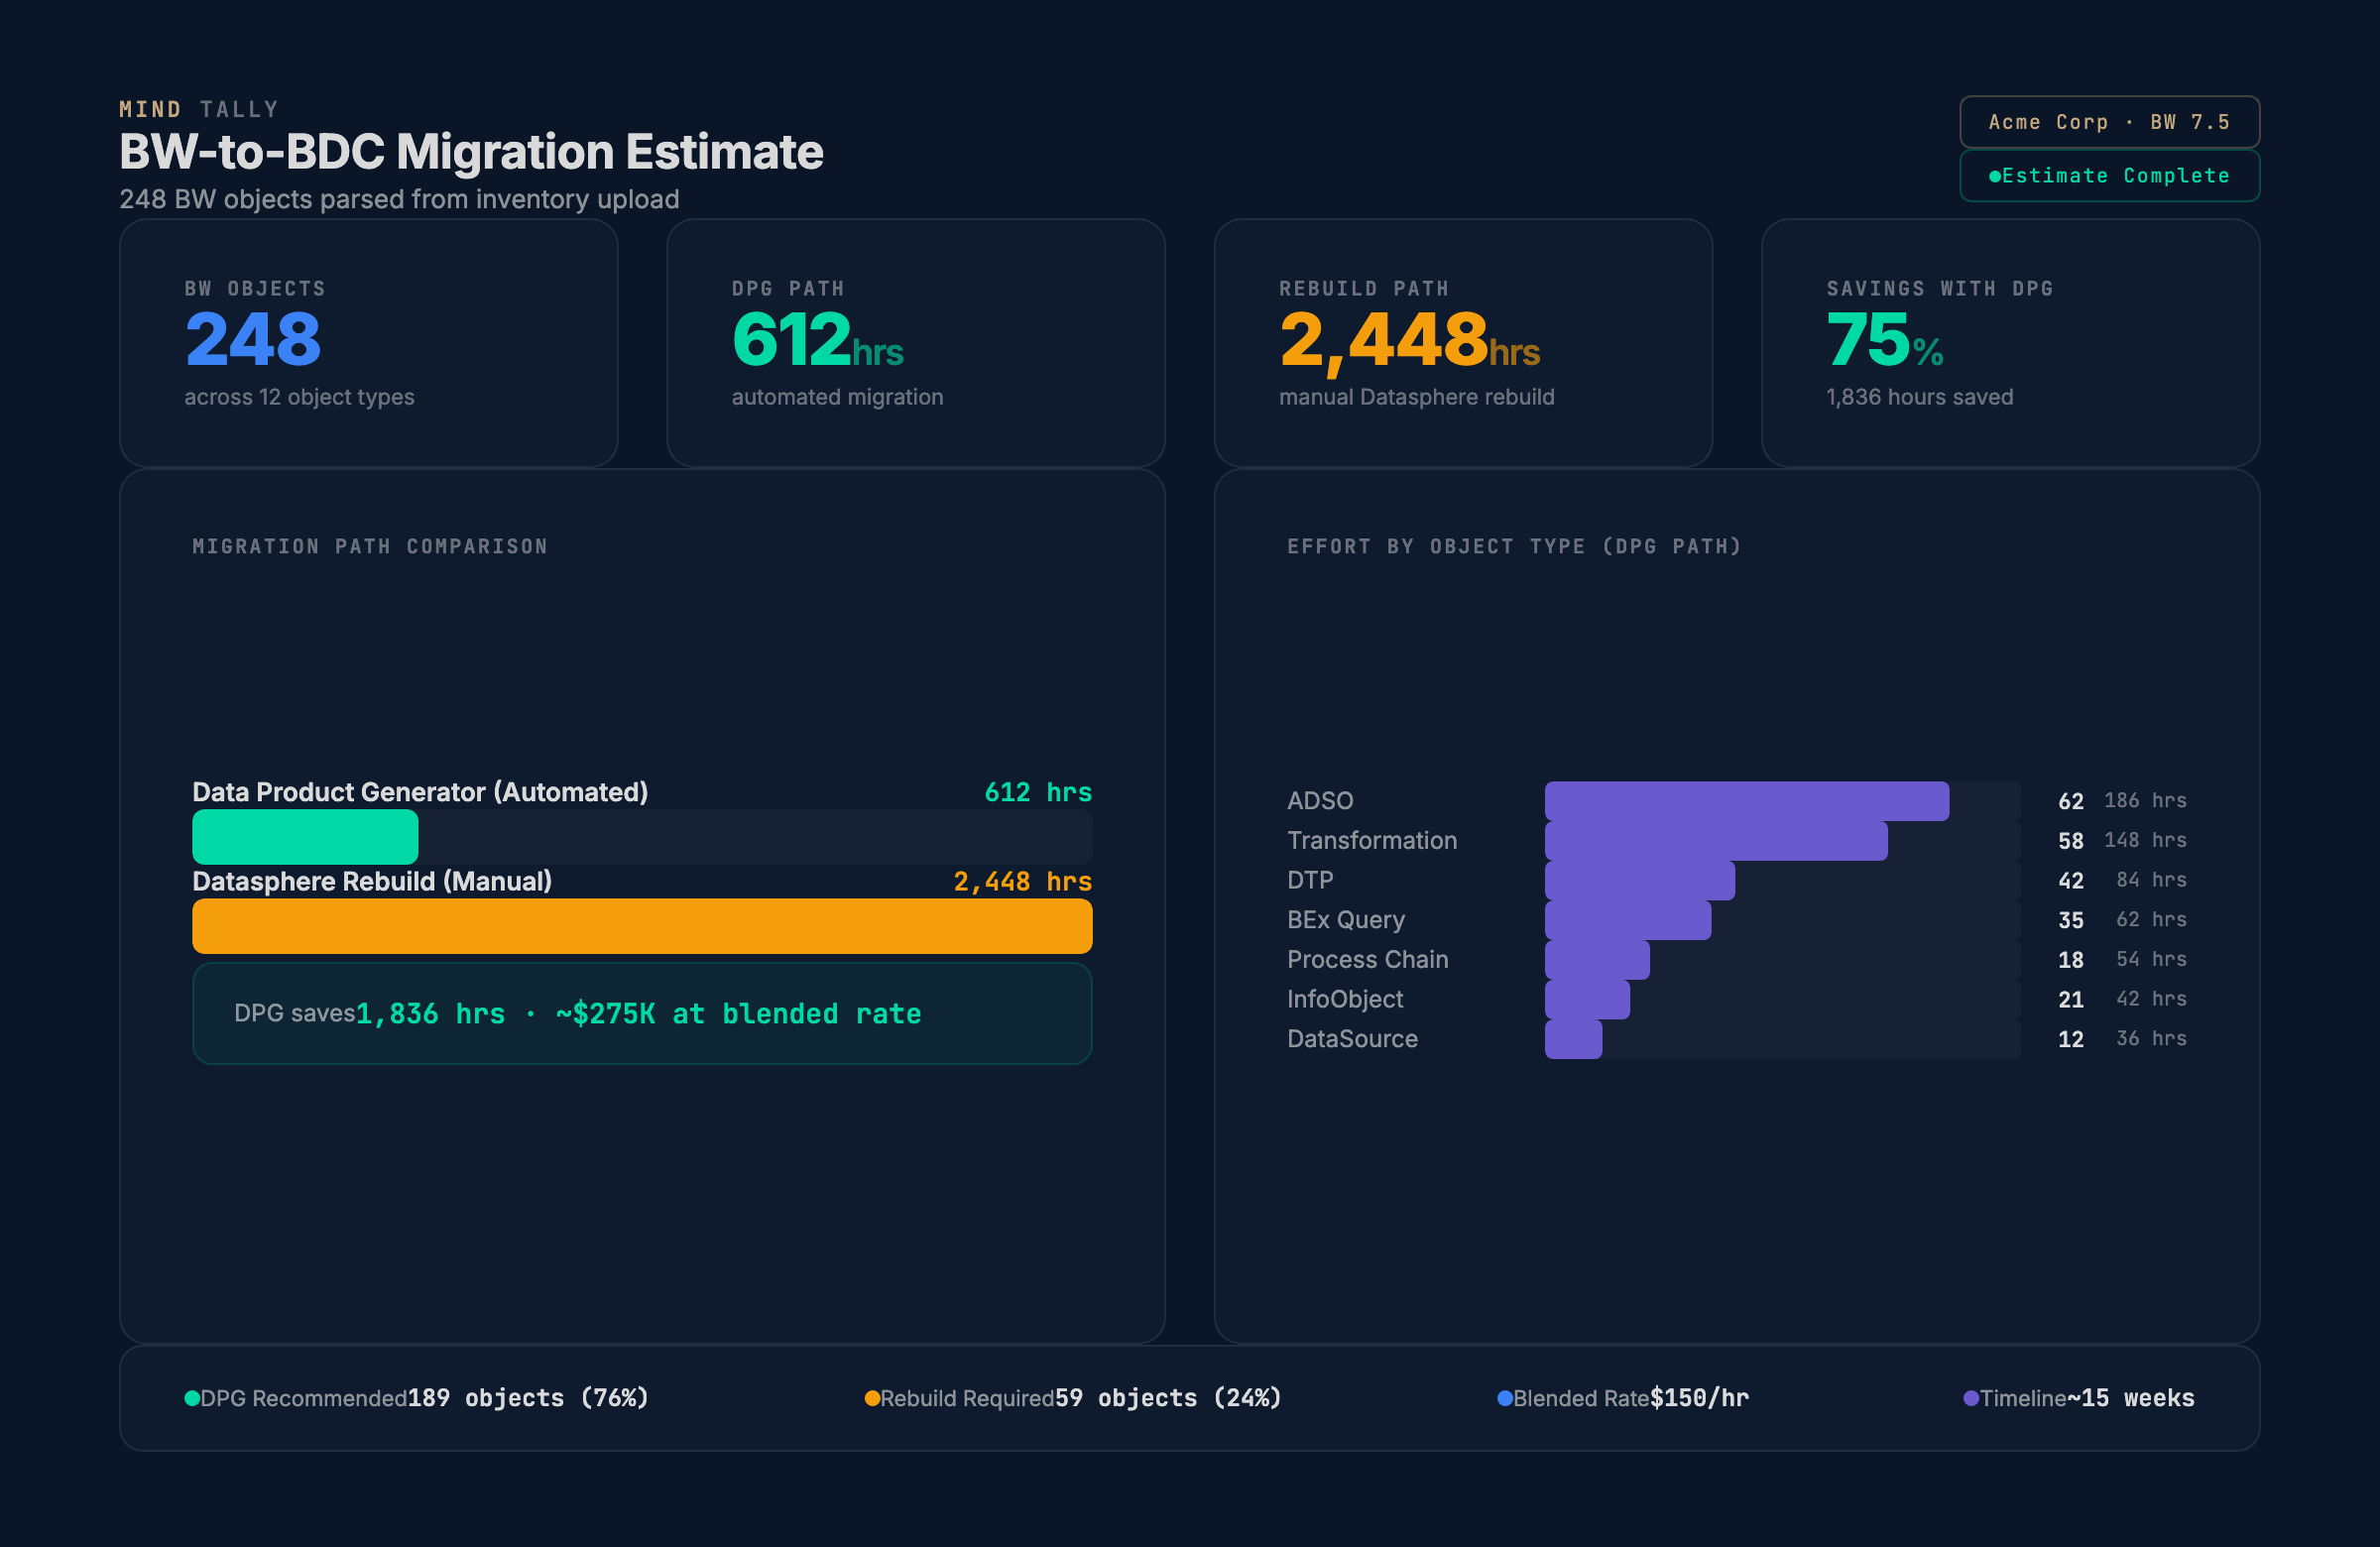Click the orange Datasphere Rebuild bar
2380x1547 pixels.
642,926
